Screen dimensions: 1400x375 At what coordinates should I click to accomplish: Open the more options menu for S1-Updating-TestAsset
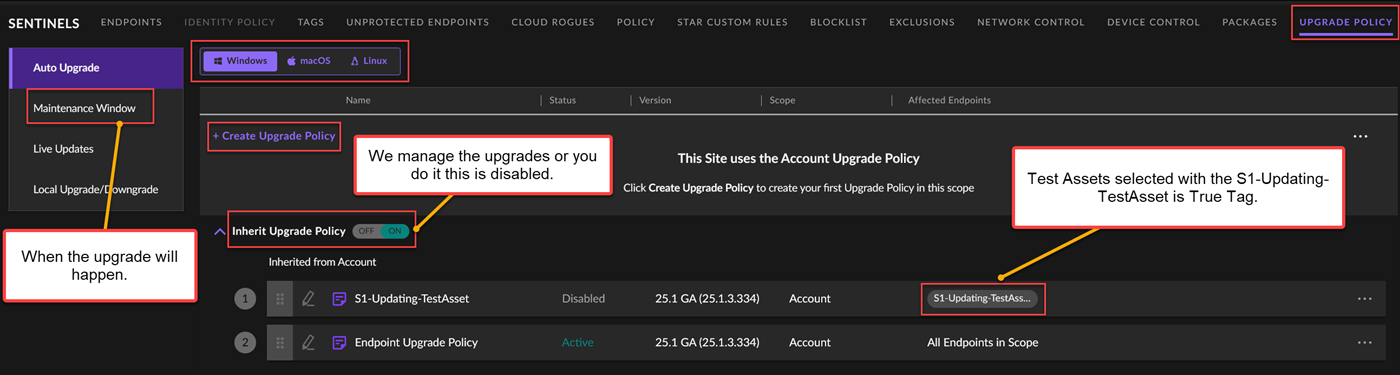coord(1365,298)
